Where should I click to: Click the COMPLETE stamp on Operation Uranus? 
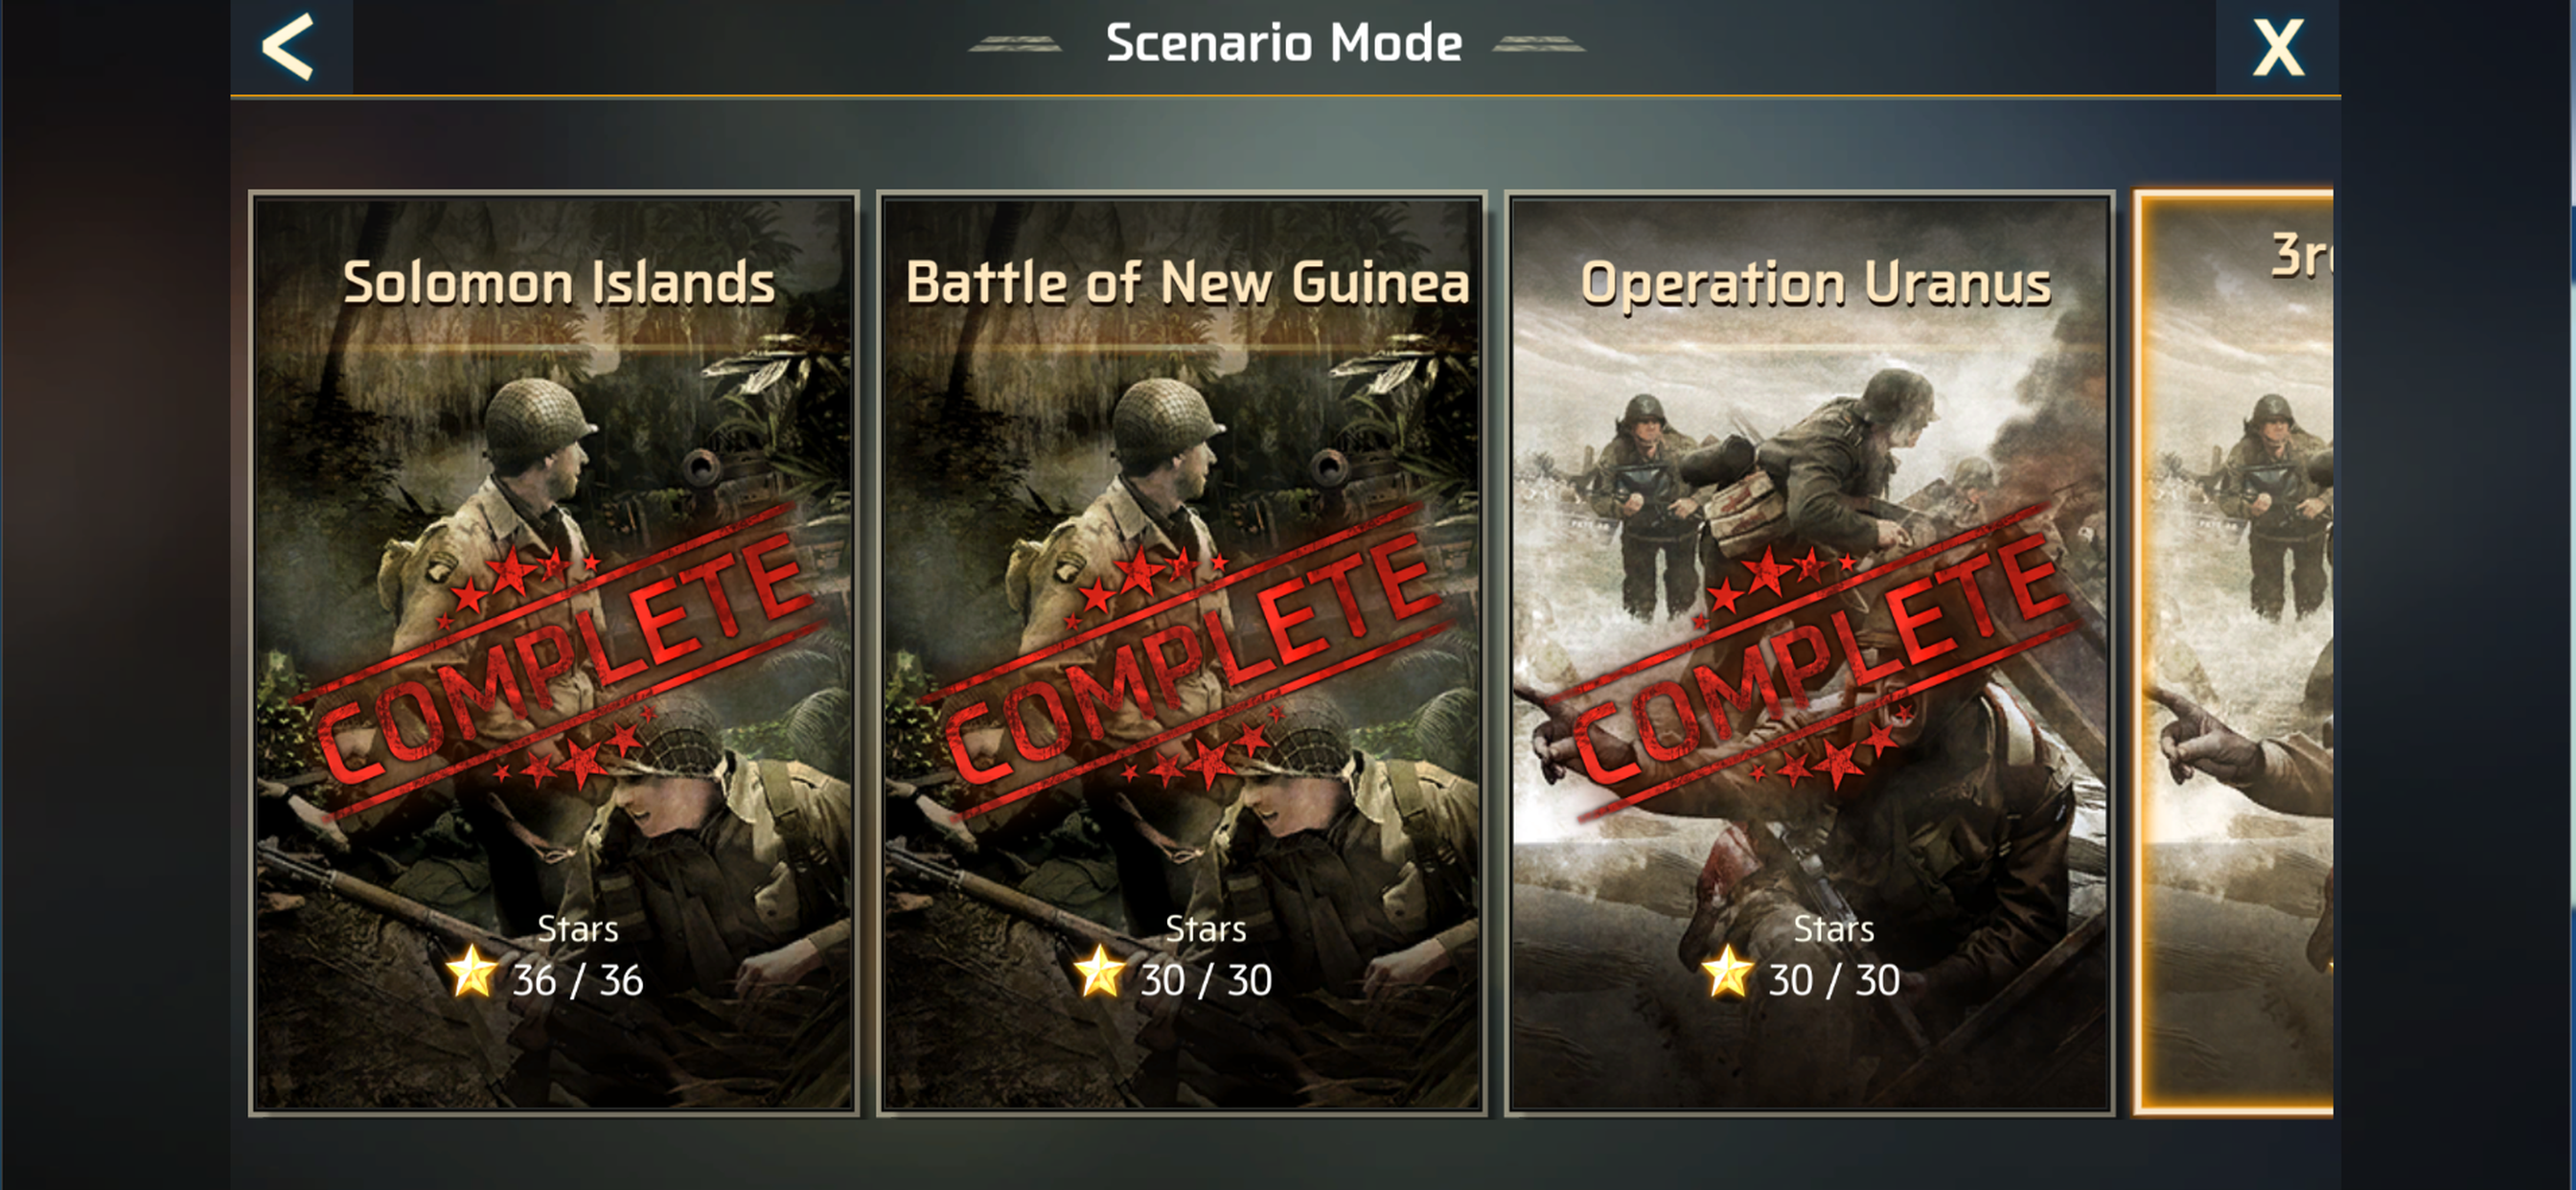[x=1818, y=664]
